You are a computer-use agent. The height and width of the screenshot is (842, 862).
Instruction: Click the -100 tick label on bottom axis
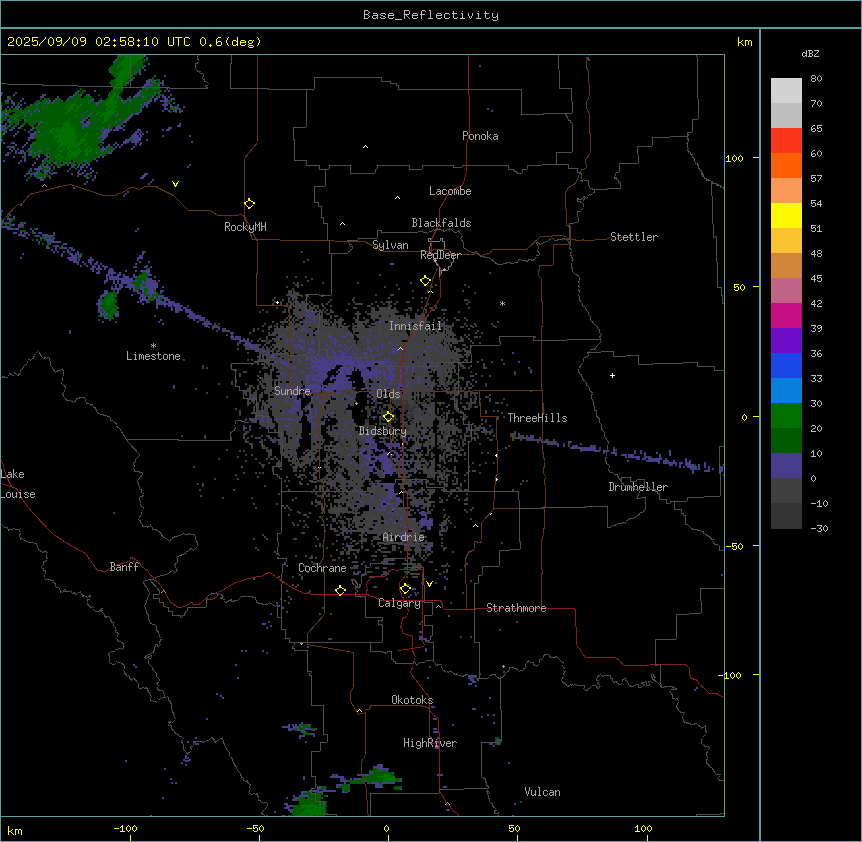pos(125,828)
